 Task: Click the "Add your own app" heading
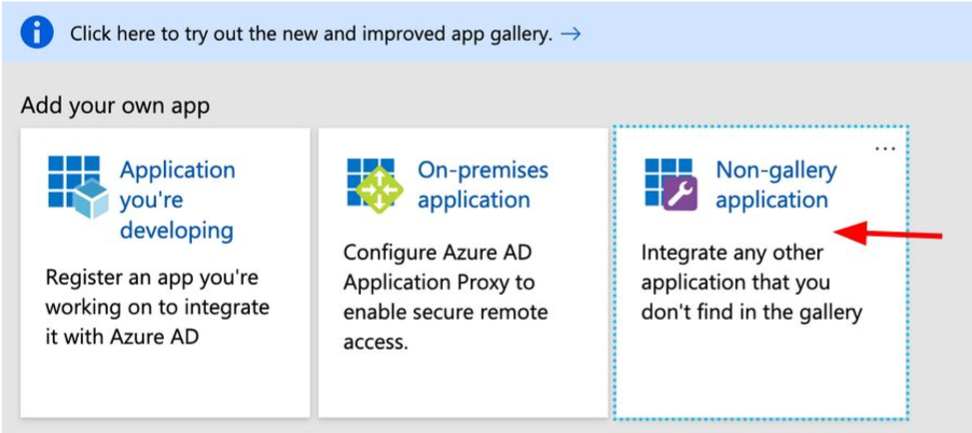[x=115, y=106]
